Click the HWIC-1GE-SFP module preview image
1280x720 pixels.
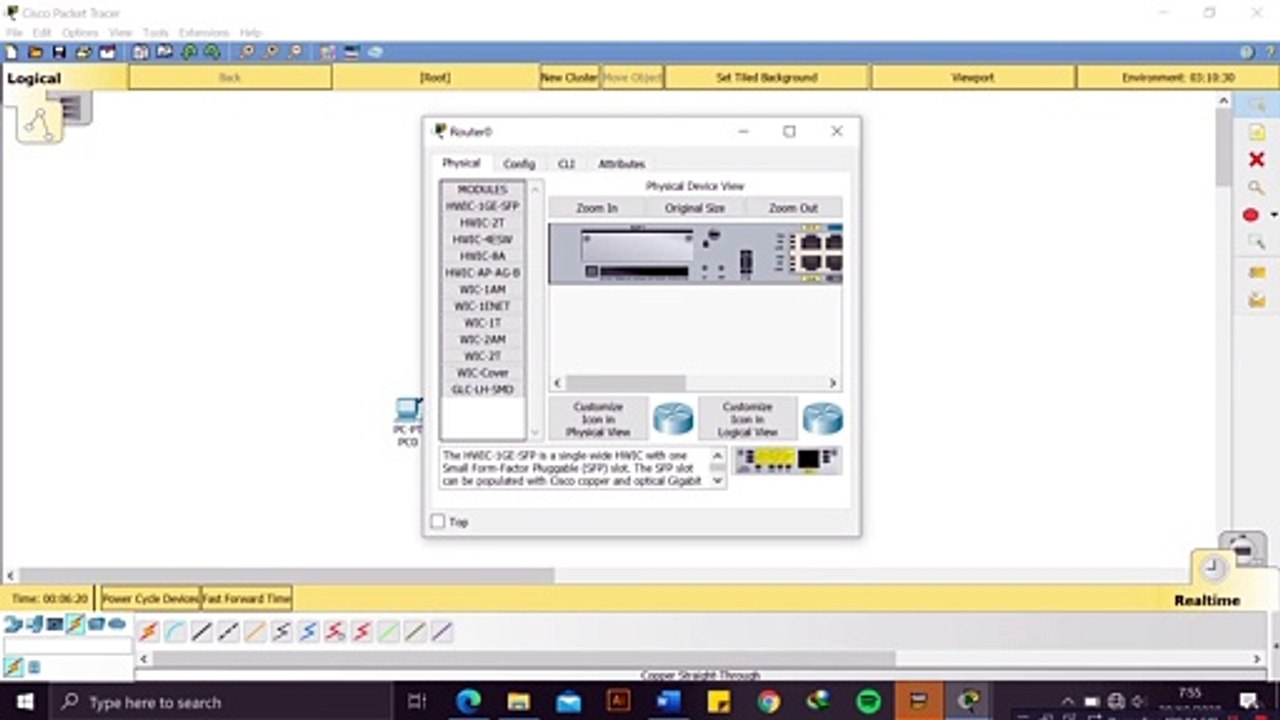788,461
